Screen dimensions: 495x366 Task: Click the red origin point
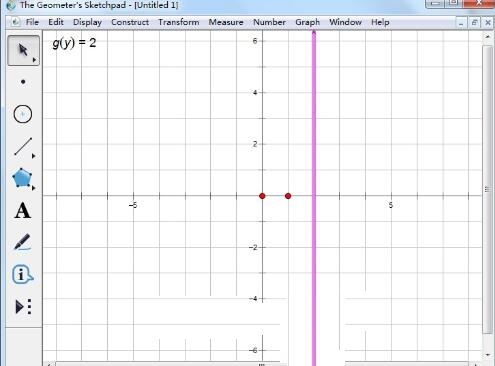(262, 196)
